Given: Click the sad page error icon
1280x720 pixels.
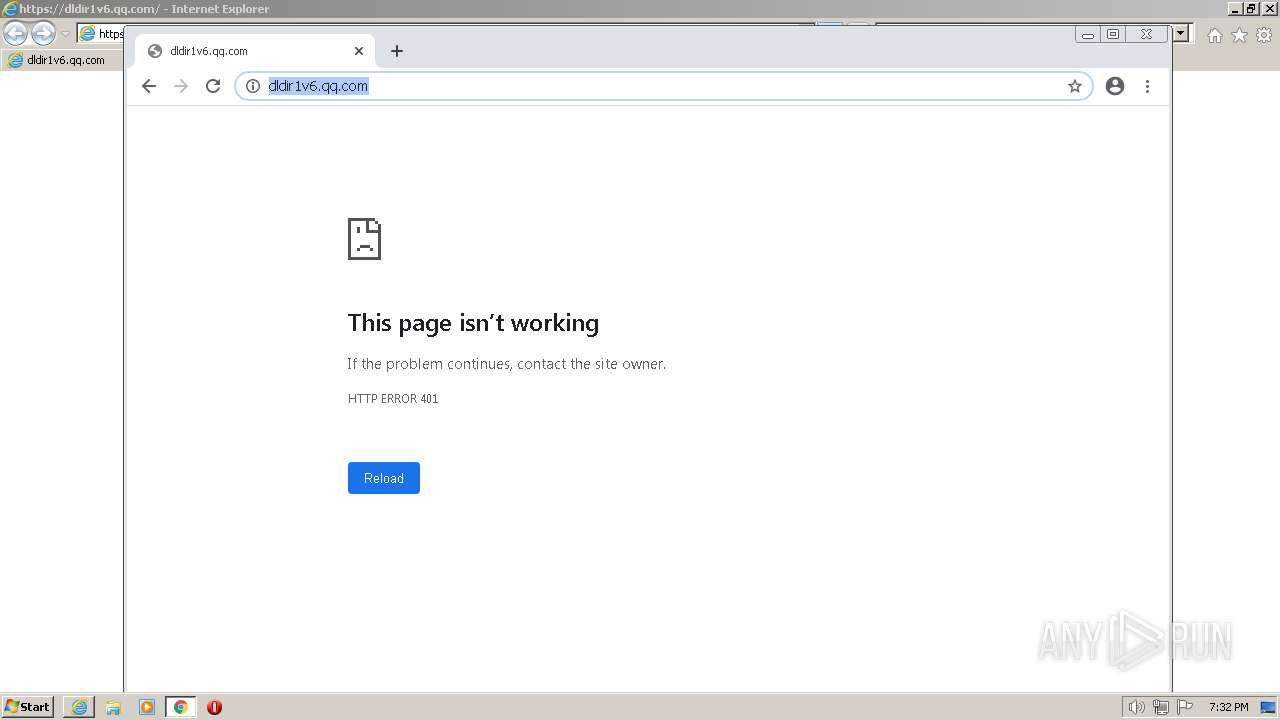Looking at the screenshot, I should click(364, 239).
